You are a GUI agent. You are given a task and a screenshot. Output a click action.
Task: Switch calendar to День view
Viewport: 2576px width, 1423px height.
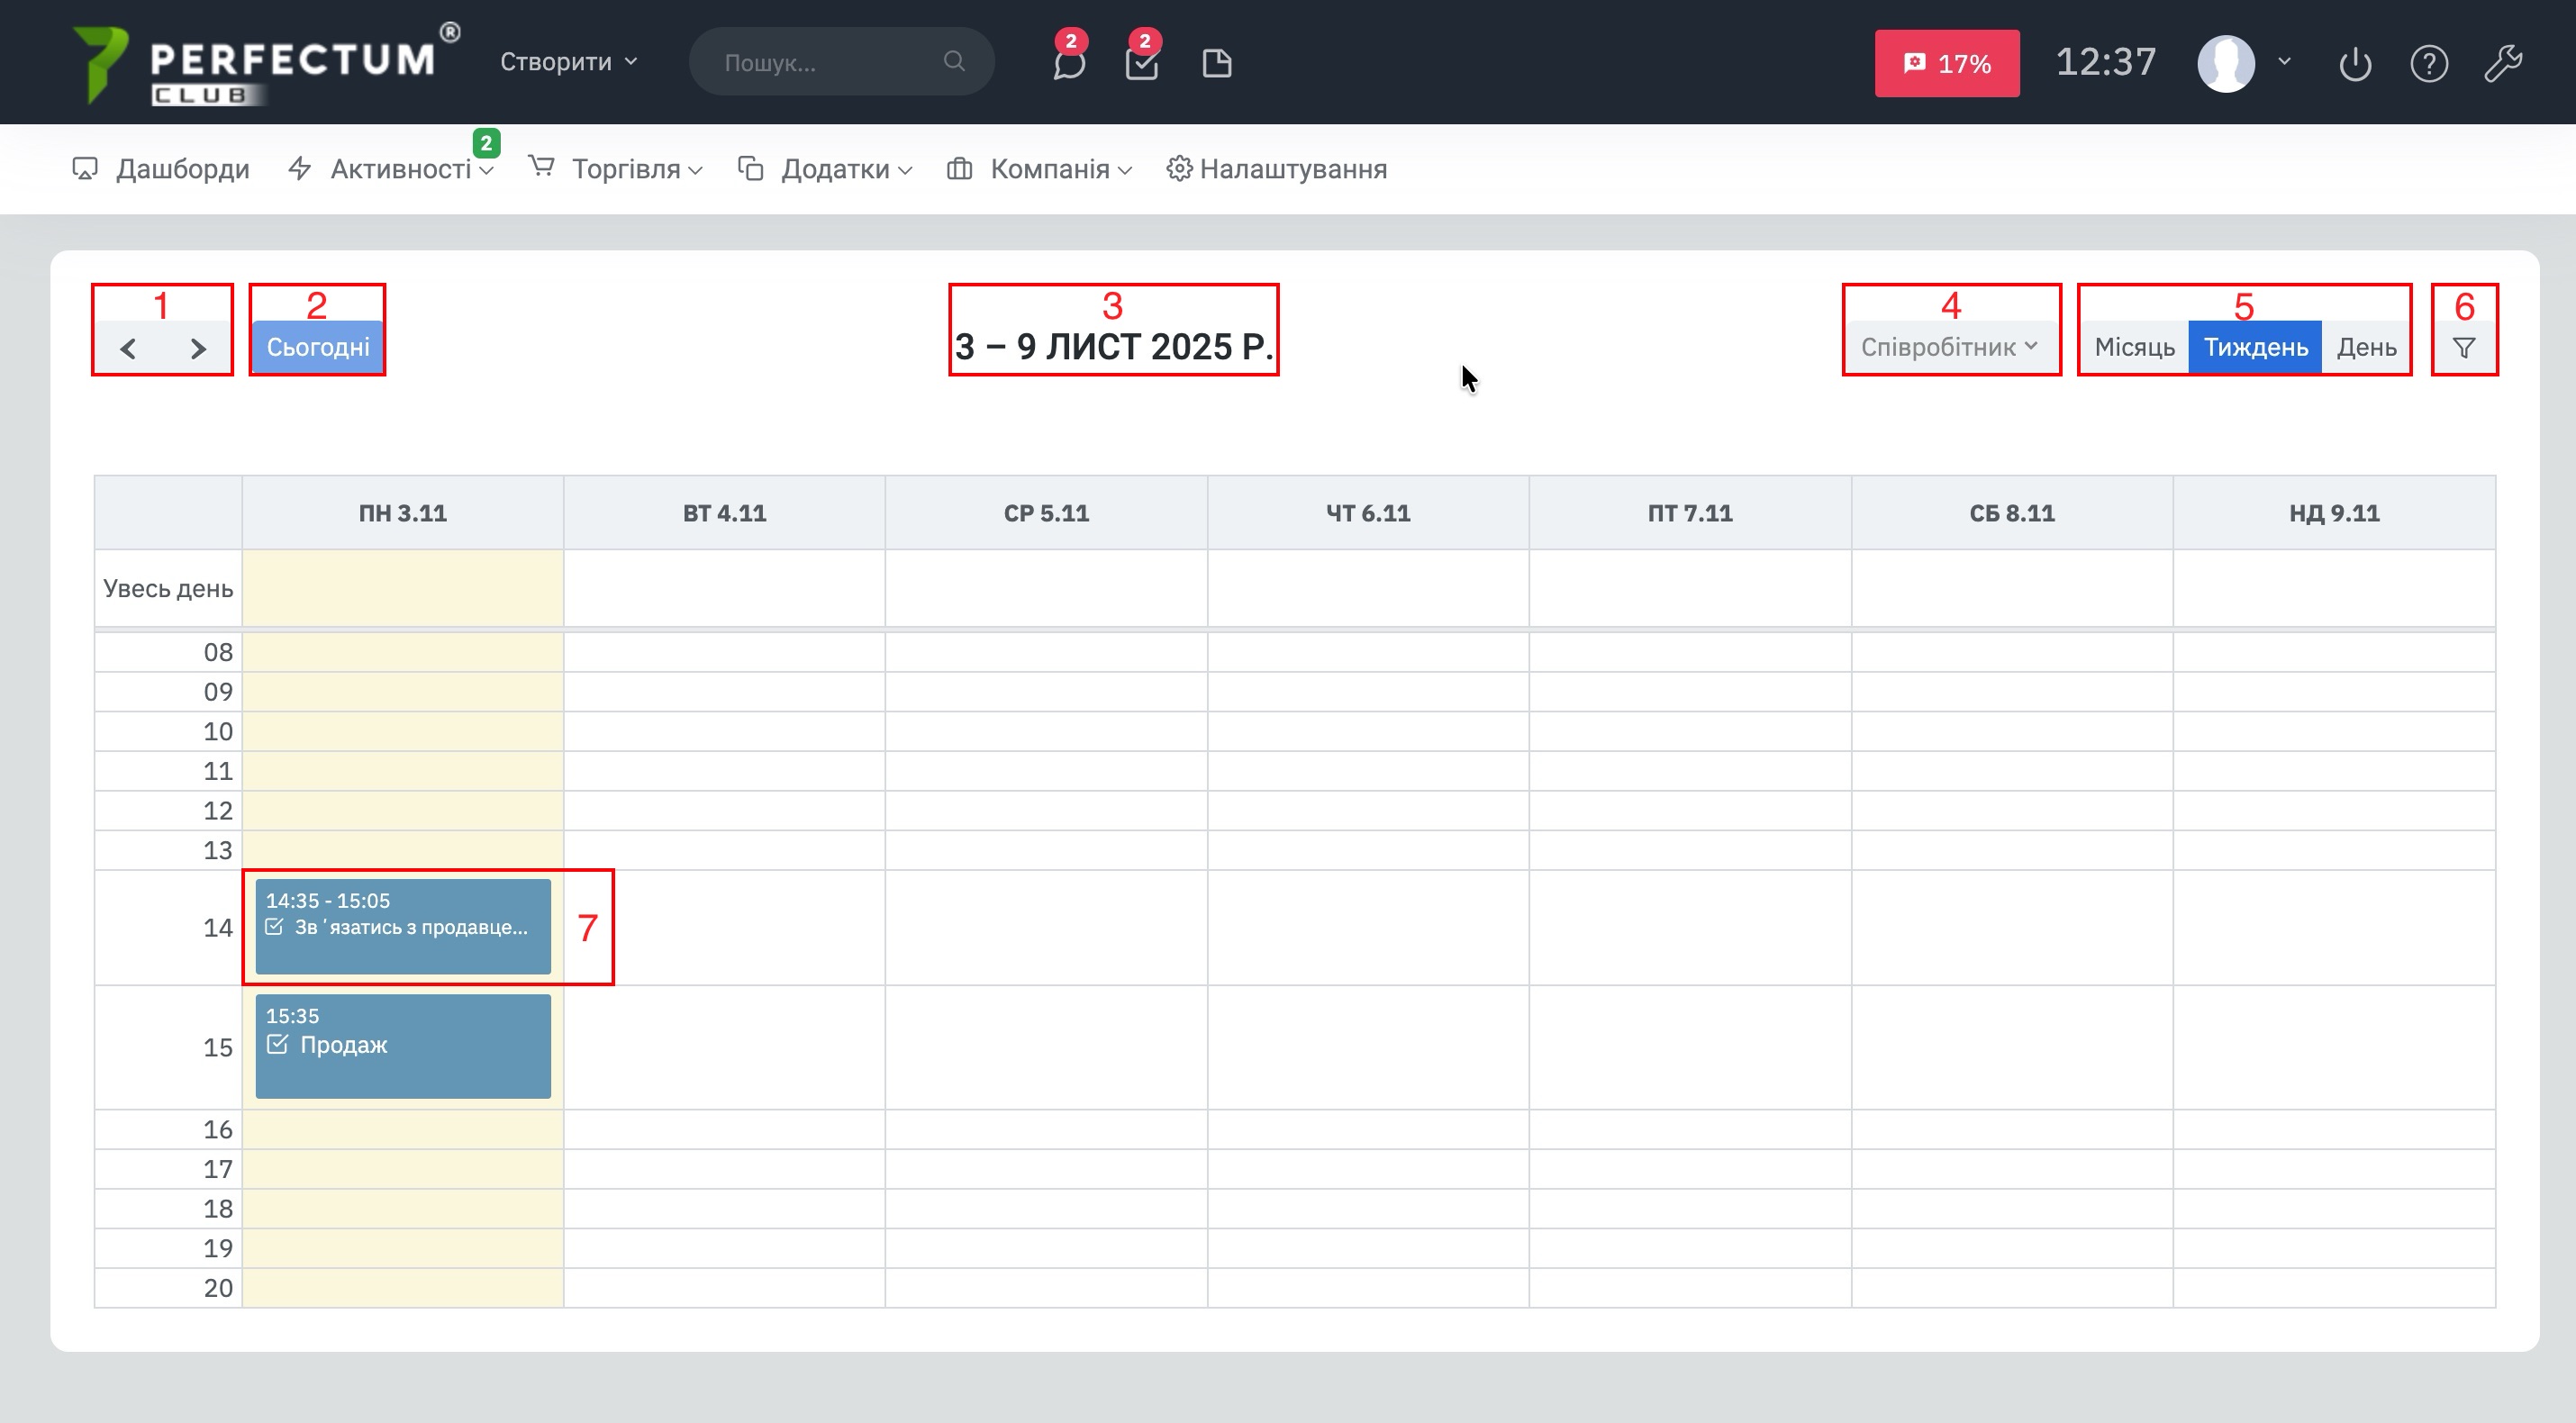(2366, 347)
